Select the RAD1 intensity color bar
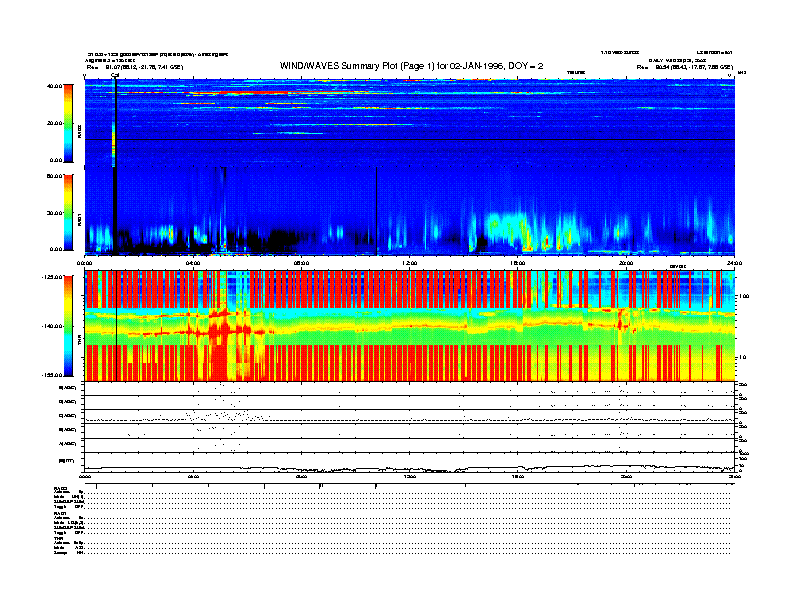The height and width of the screenshot is (612, 792). pyautogui.click(x=68, y=212)
